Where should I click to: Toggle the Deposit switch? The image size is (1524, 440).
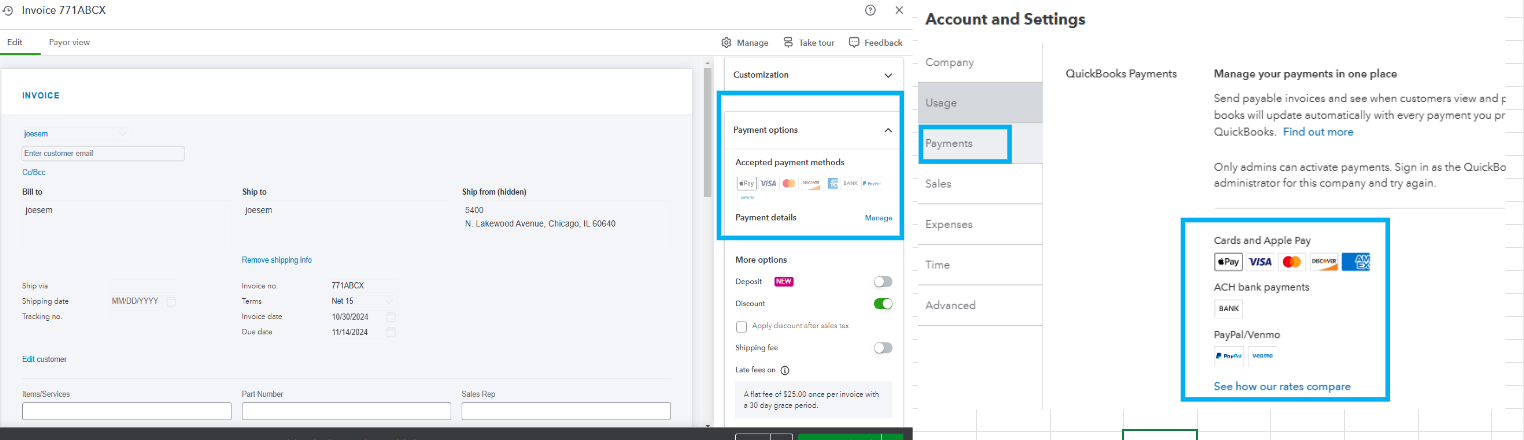[883, 282]
